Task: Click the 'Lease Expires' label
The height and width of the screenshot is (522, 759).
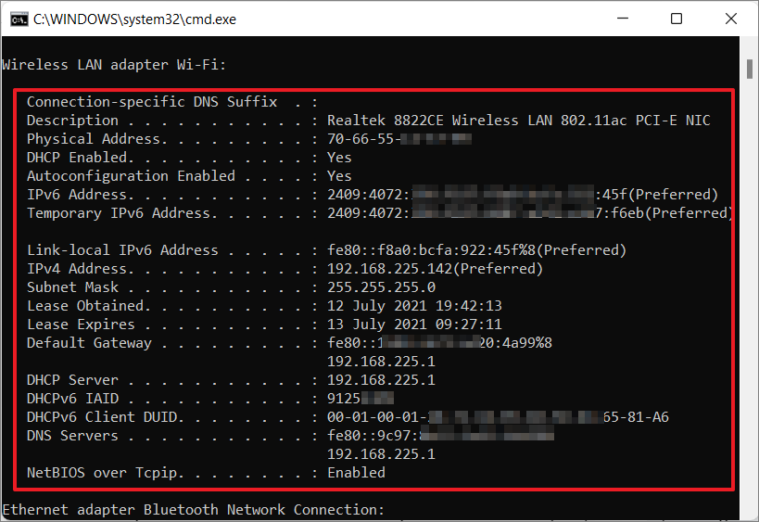Action: tap(81, 324)
